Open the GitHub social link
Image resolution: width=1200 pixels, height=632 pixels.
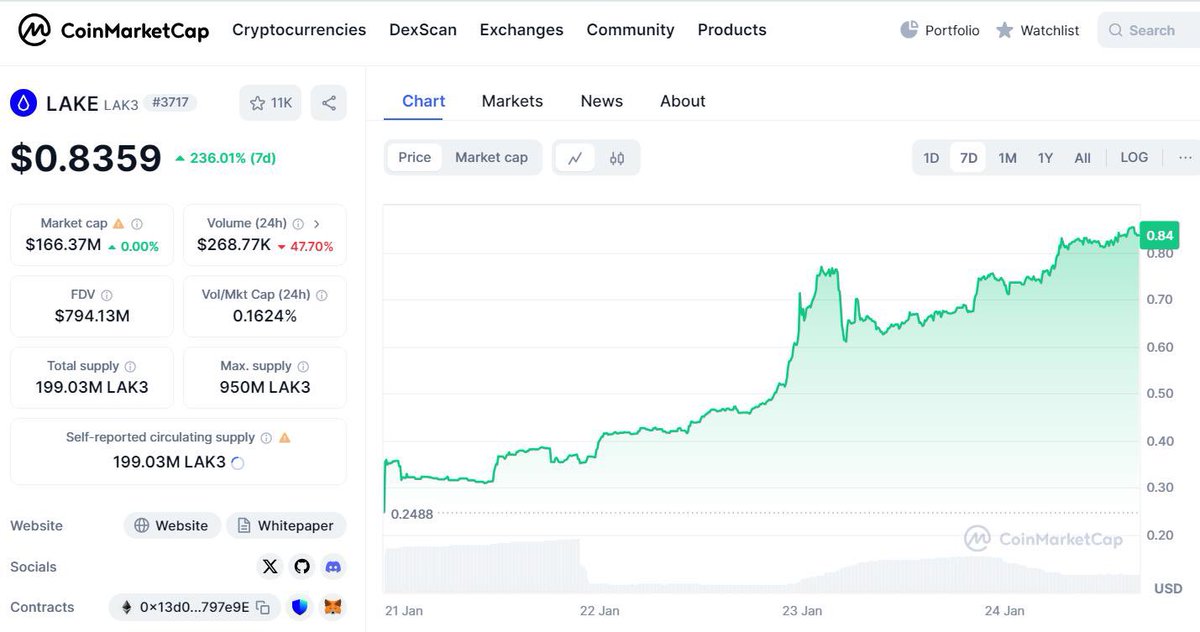click(x=302, y=567)
